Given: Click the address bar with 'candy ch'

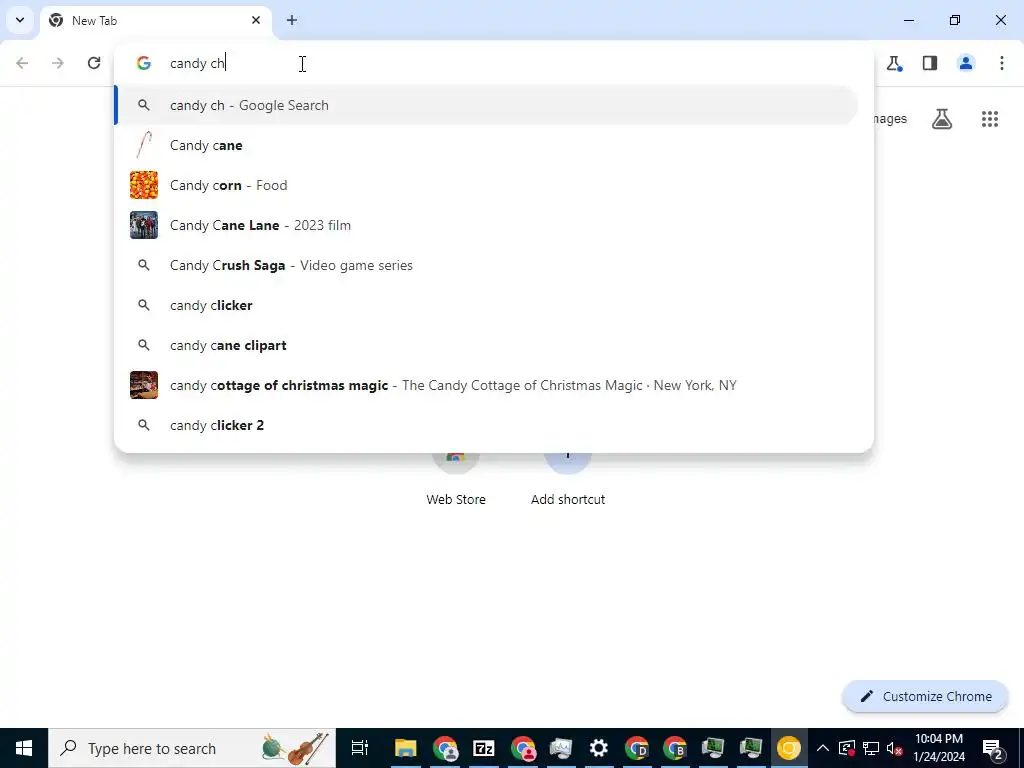Looking at the screenshot, I should pyautogui.click(x=494, y=63).
